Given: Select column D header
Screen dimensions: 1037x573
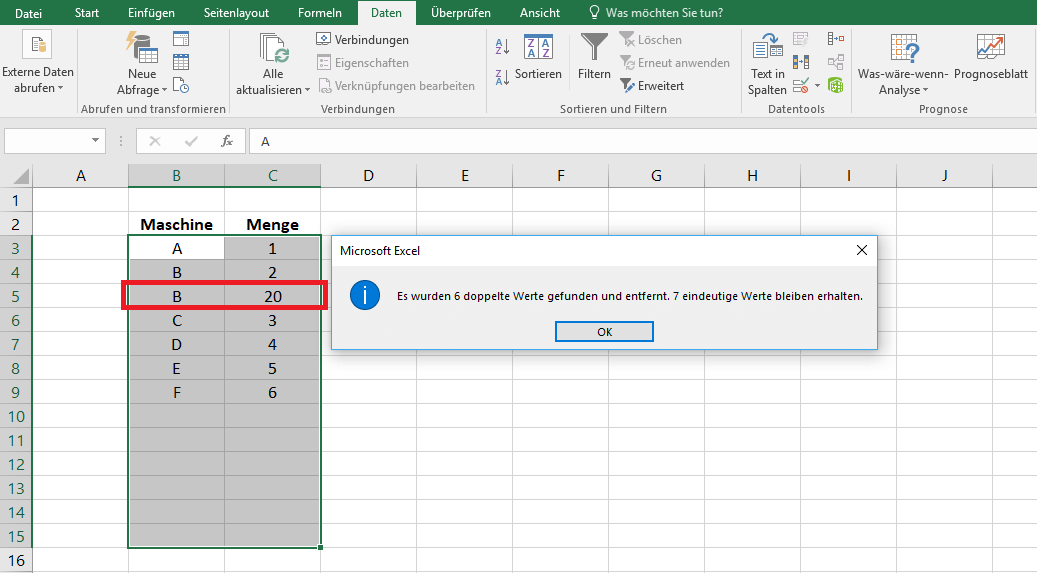Looking at the screenshot, I should 368,175.
